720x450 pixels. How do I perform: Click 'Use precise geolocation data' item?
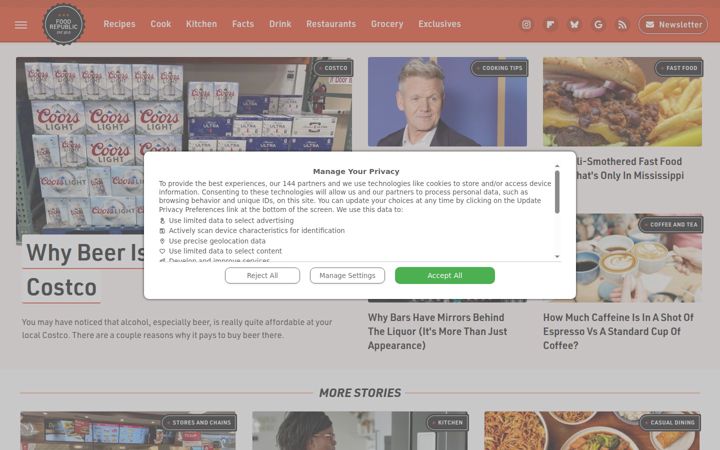(x=217, y=241)
